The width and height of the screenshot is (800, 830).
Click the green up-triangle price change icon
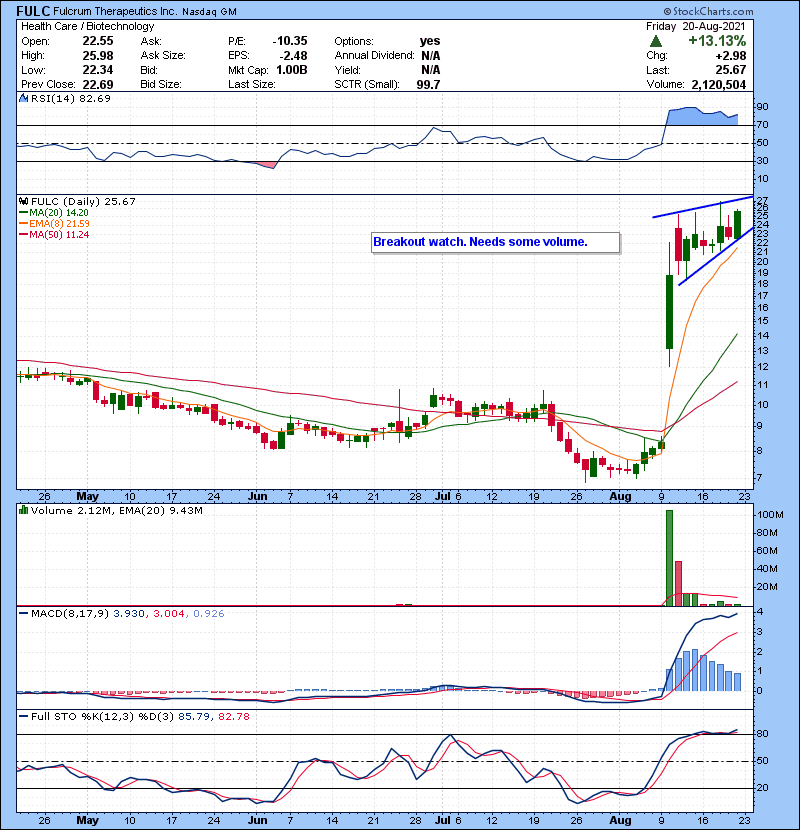coord(655,41)
